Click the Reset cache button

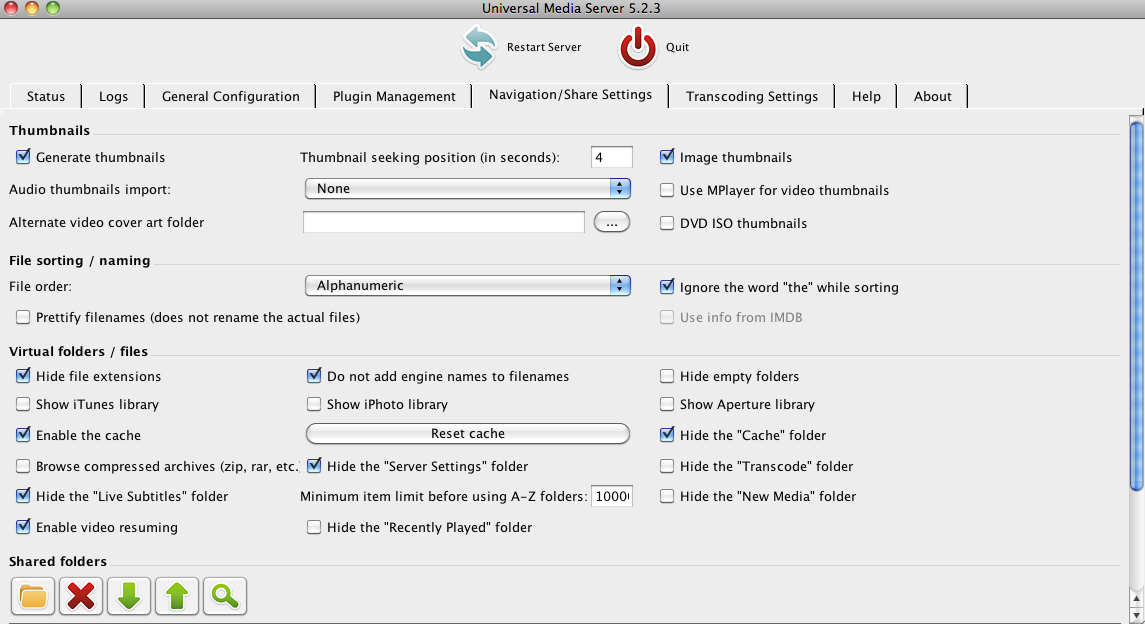tap(467, 434)
